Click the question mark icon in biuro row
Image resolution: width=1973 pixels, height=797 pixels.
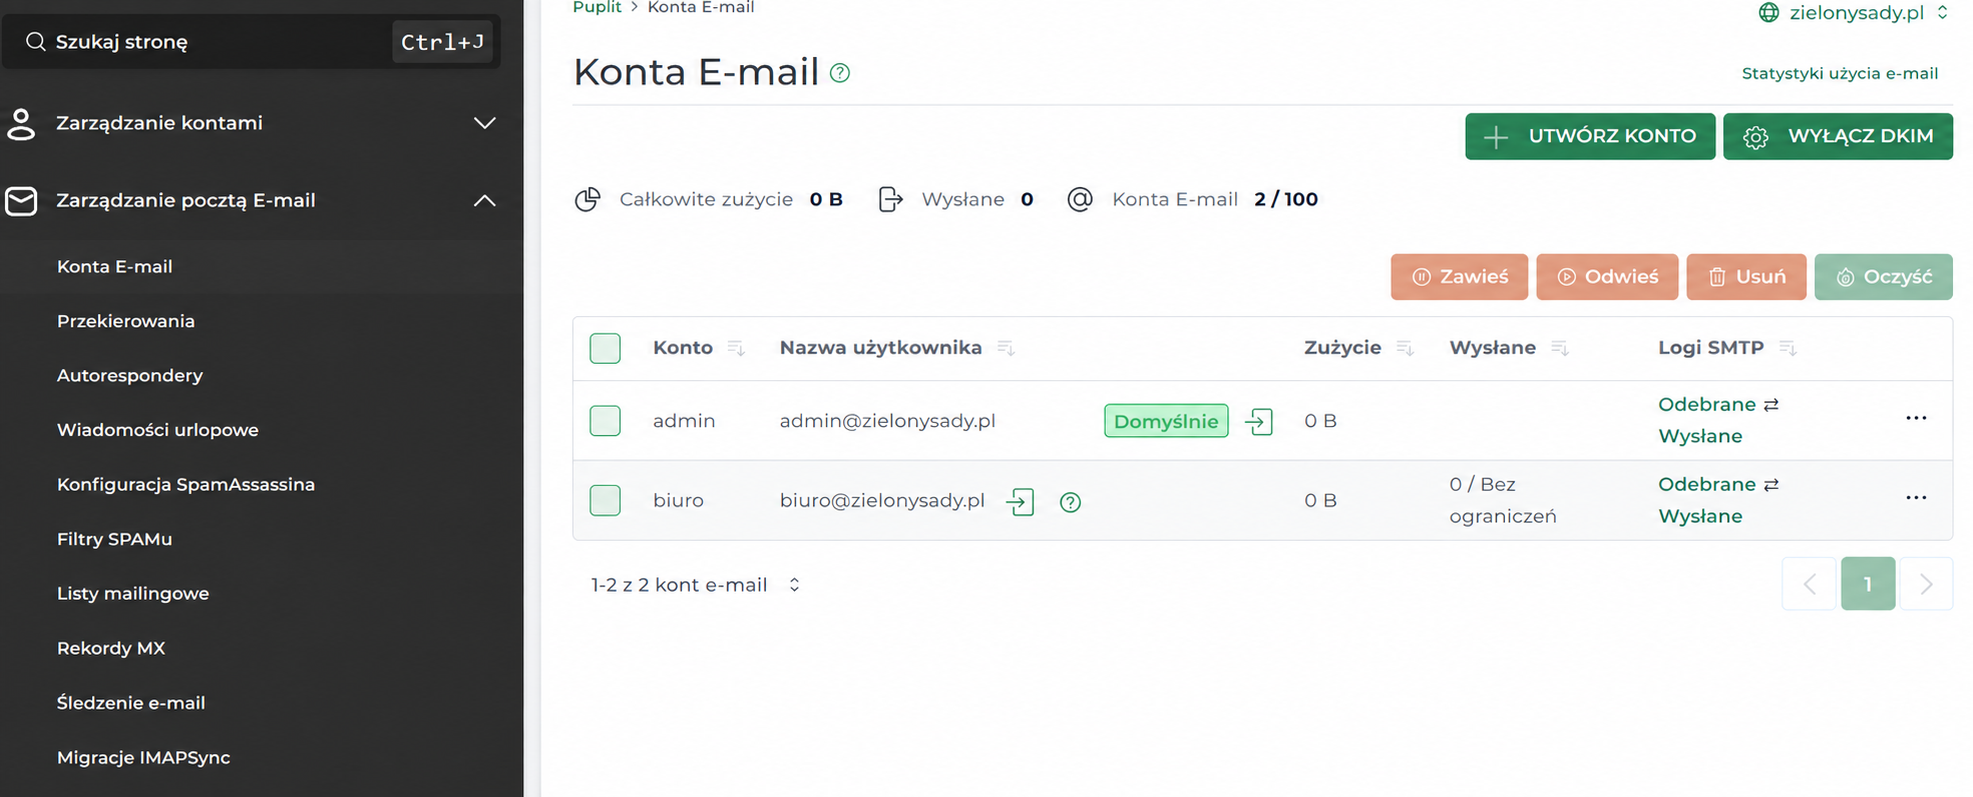[x=1070, y=502]
